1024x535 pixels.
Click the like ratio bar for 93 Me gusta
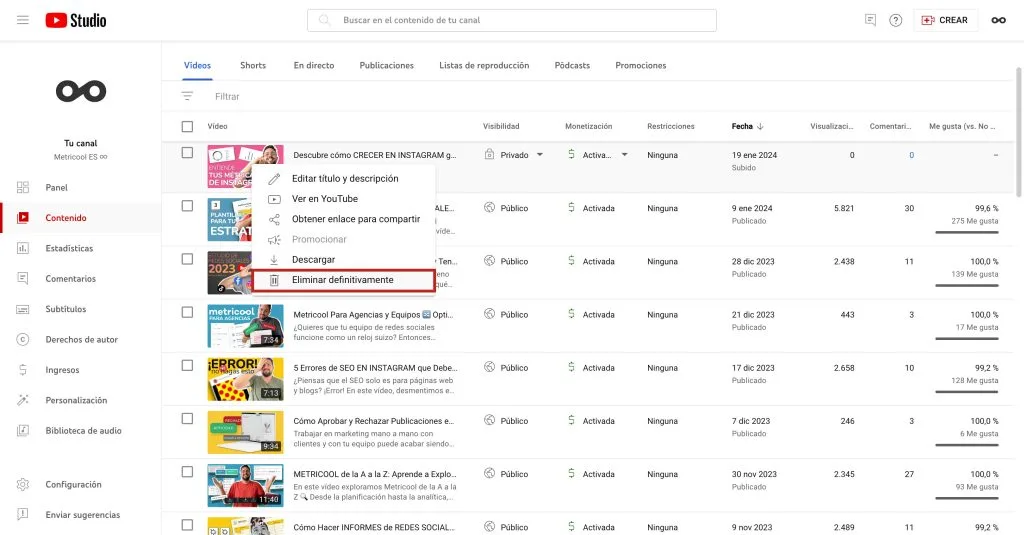pos(967,498)
